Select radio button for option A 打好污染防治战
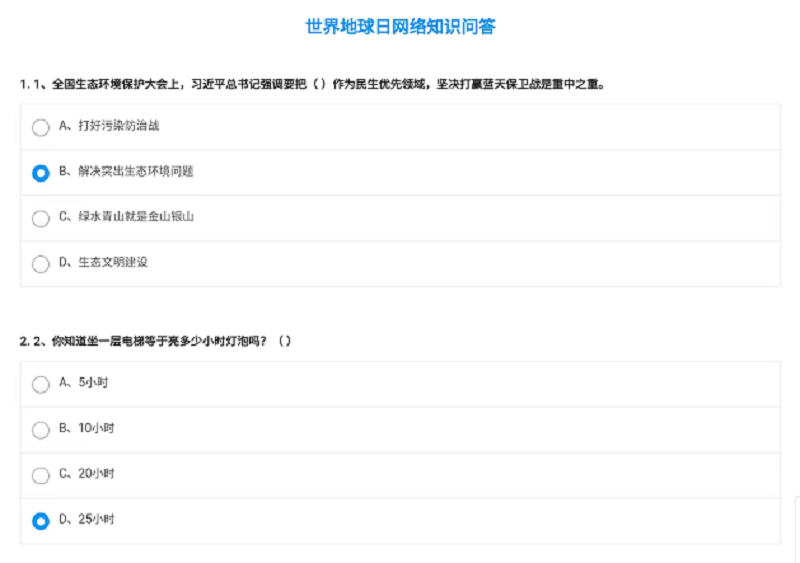The height and width of the screenshot is (563, 800). (40, 127)
